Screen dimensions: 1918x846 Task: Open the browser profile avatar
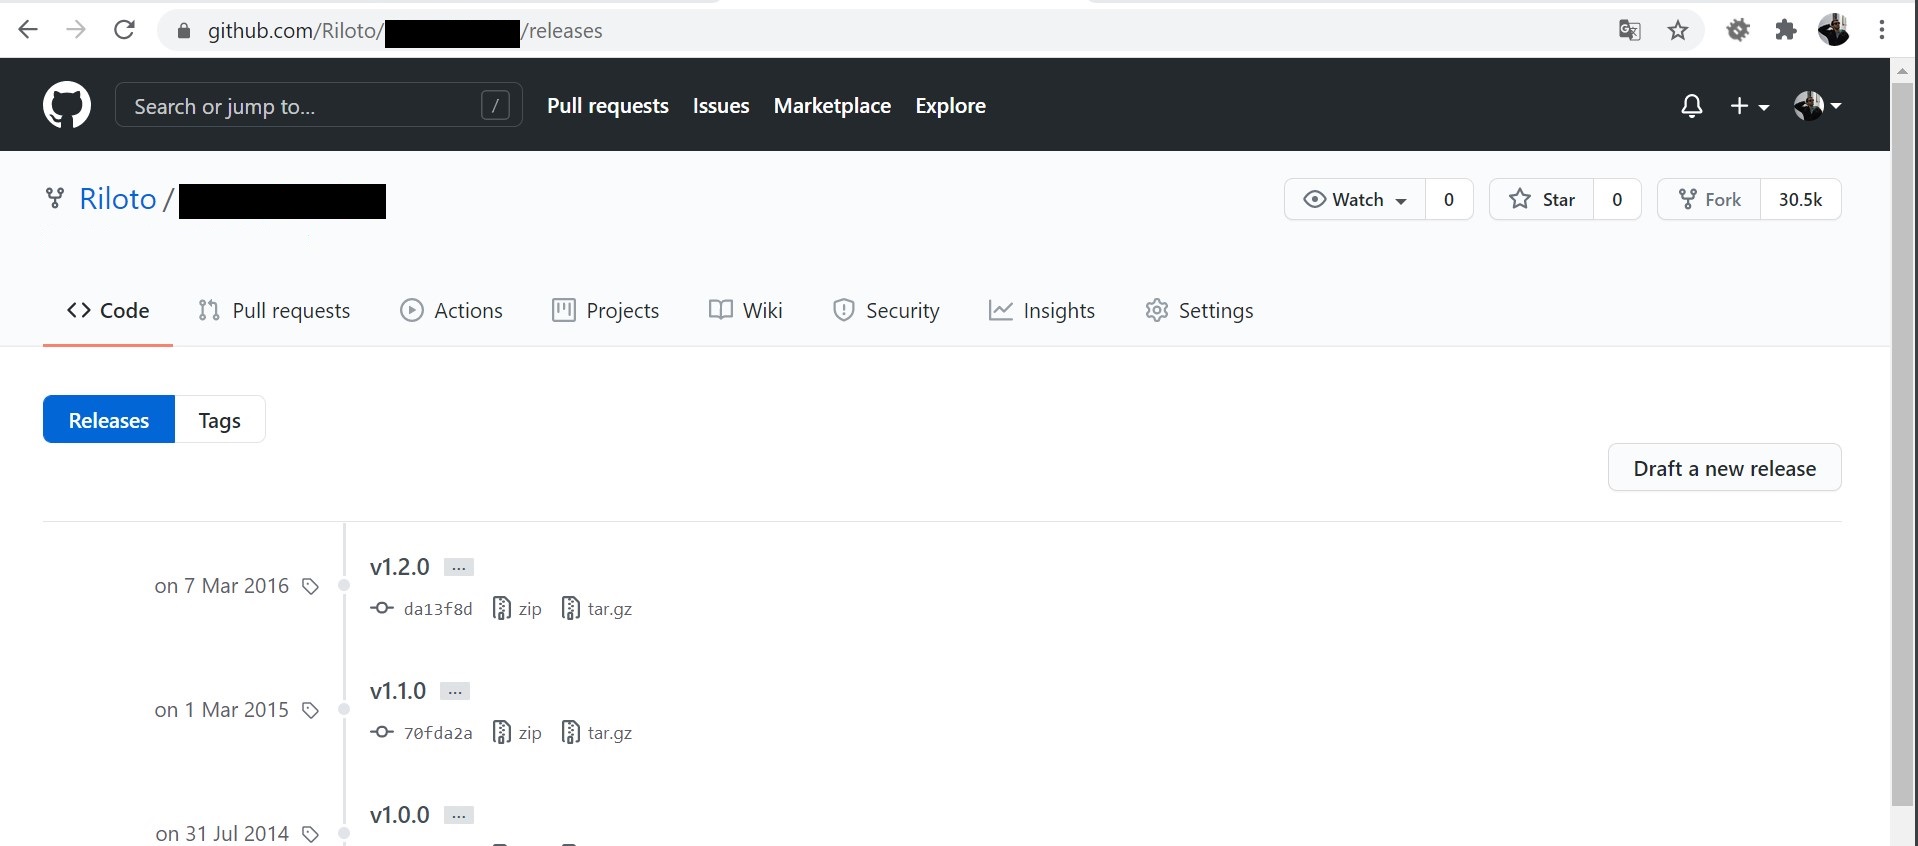(1833, 30)
